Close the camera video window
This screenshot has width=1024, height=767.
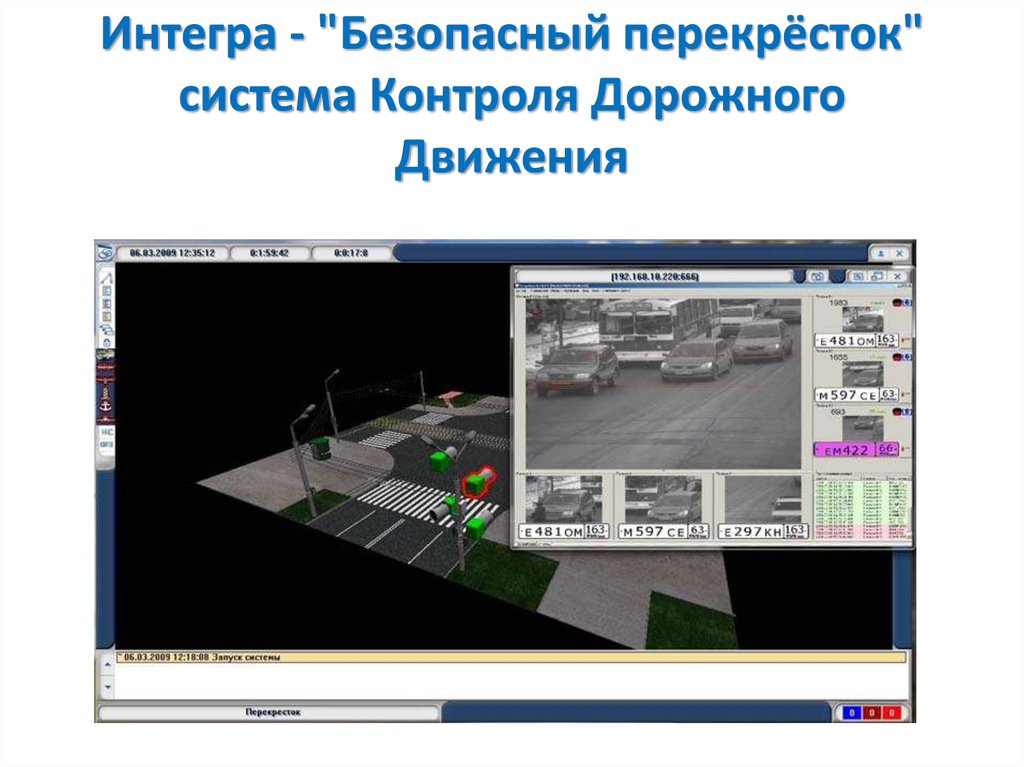(897, 276)
